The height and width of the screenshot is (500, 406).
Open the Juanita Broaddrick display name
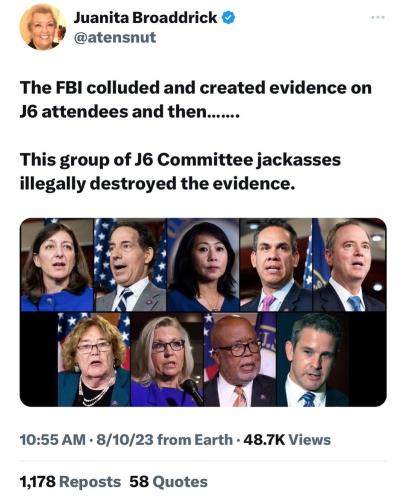click(145, 18)
